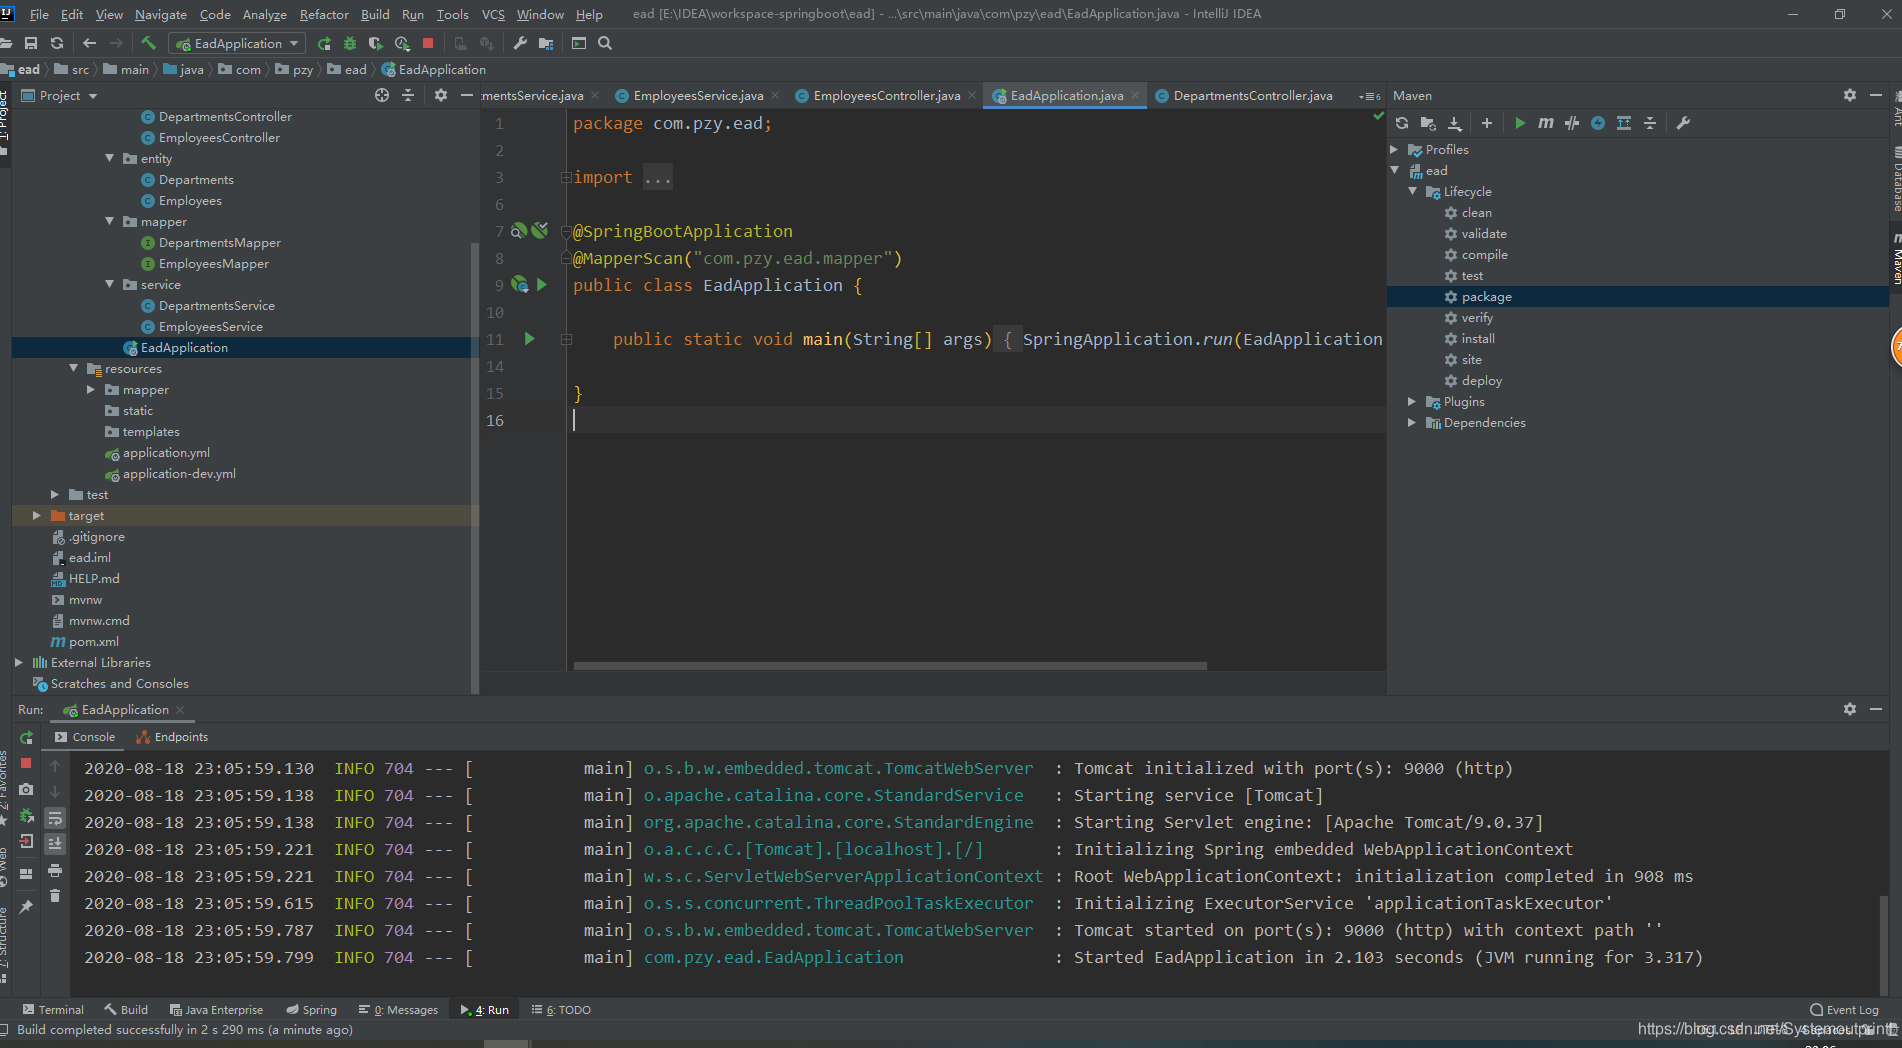The image size is (1902, 1048).
Task: Click the dump threads camera icon
Action: tap(26, 789)
